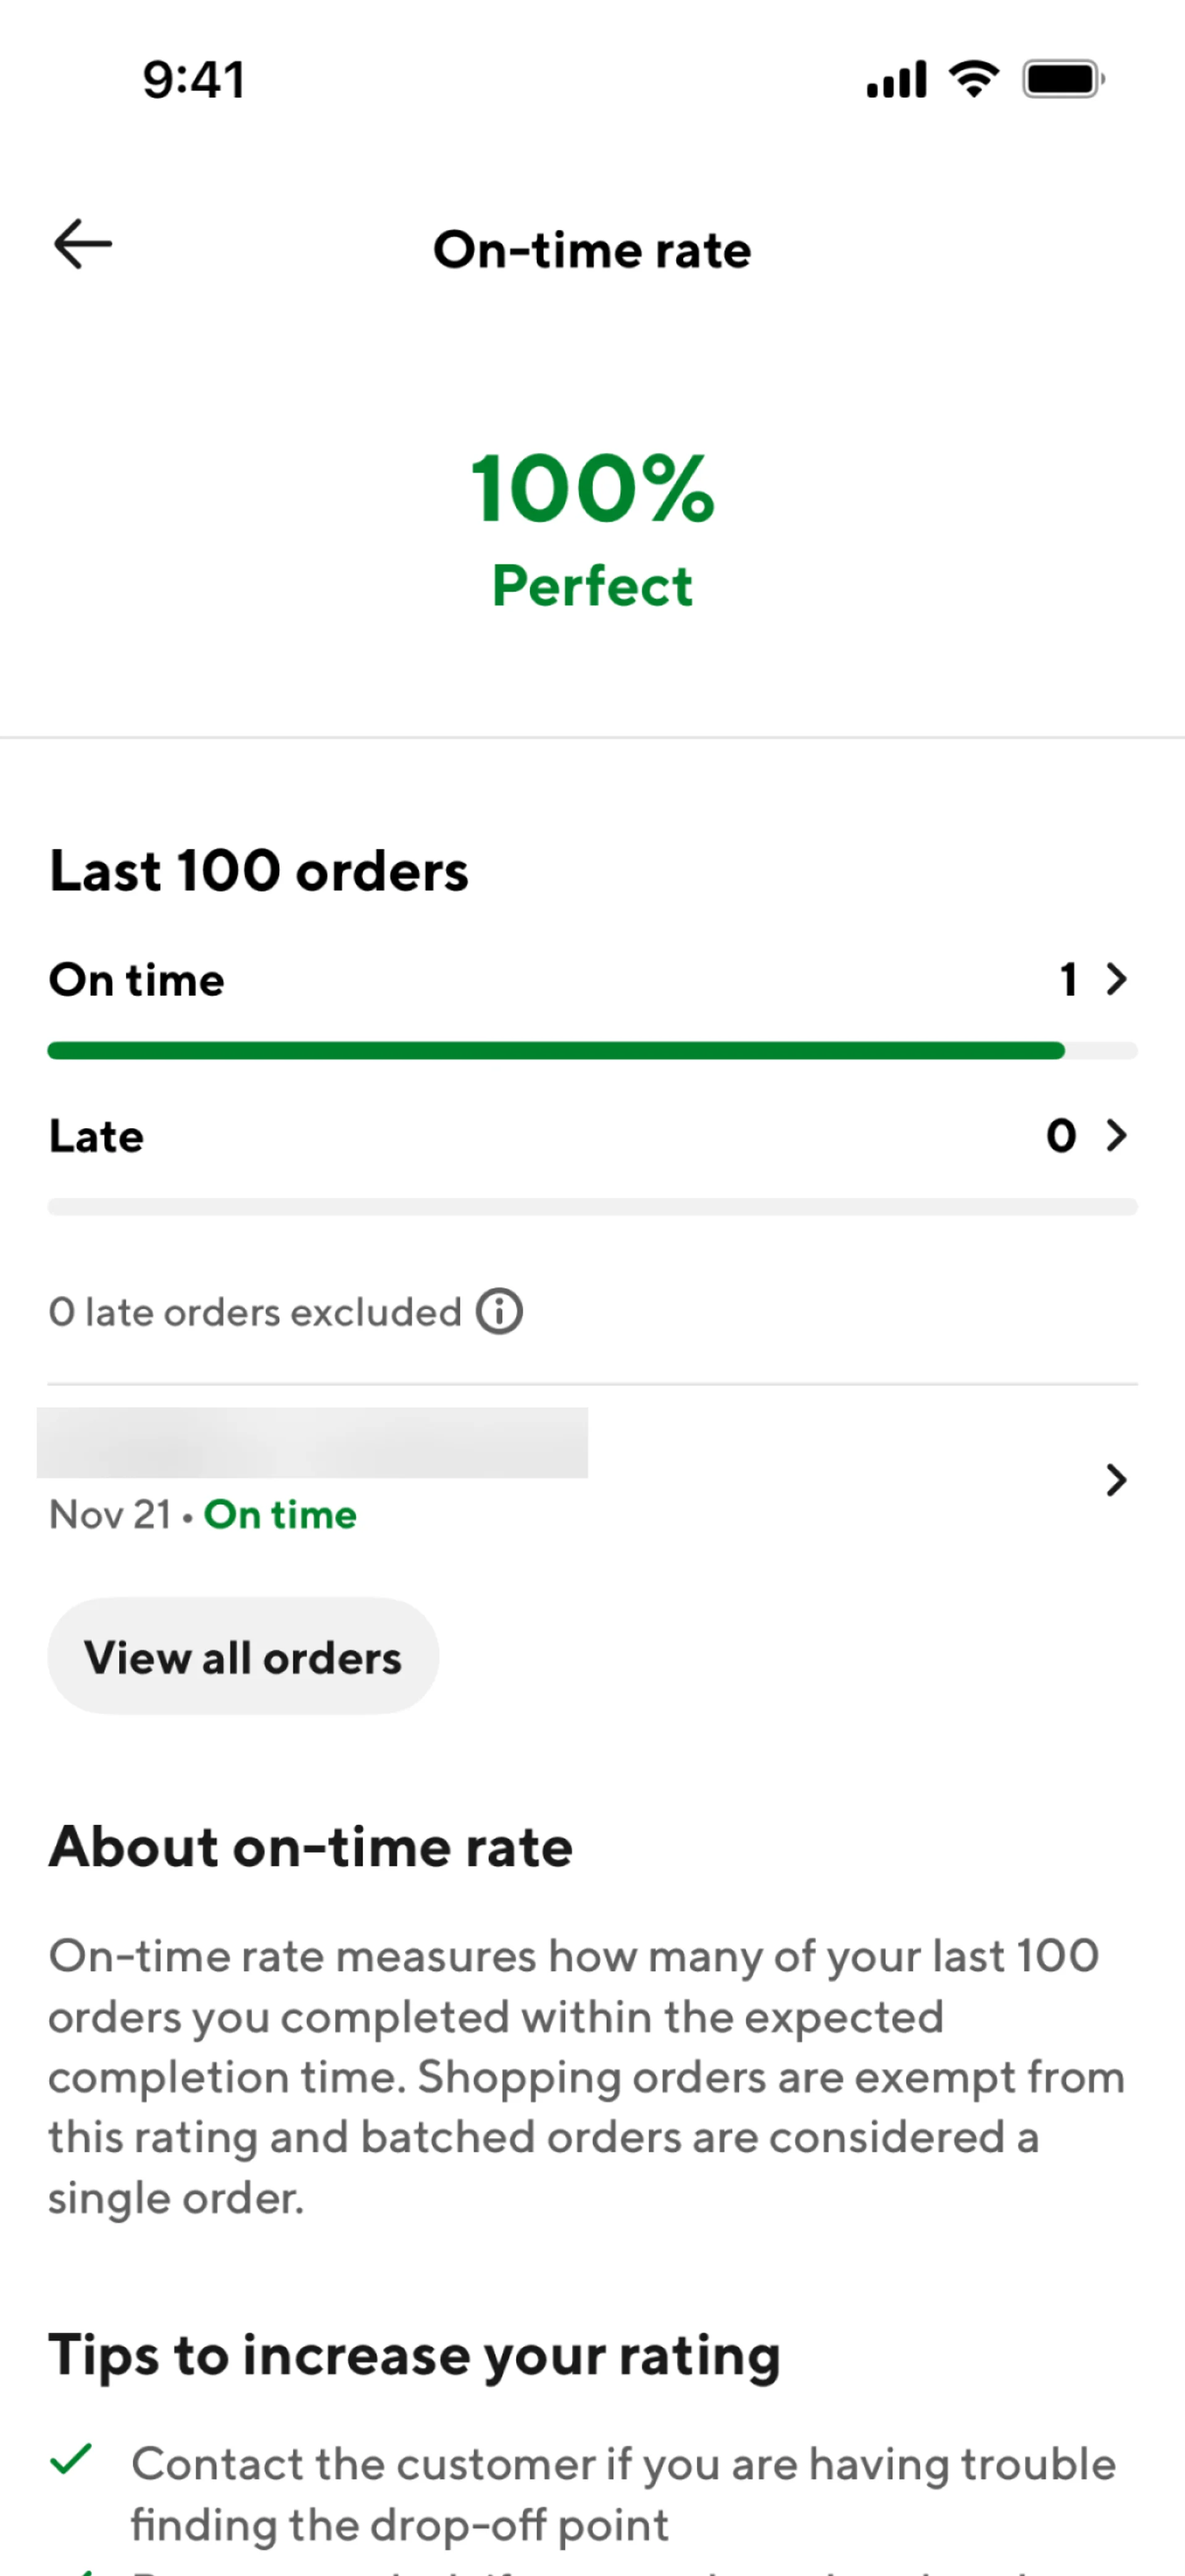Open the Nov 21 order details chevron

click(1116, 1479)
